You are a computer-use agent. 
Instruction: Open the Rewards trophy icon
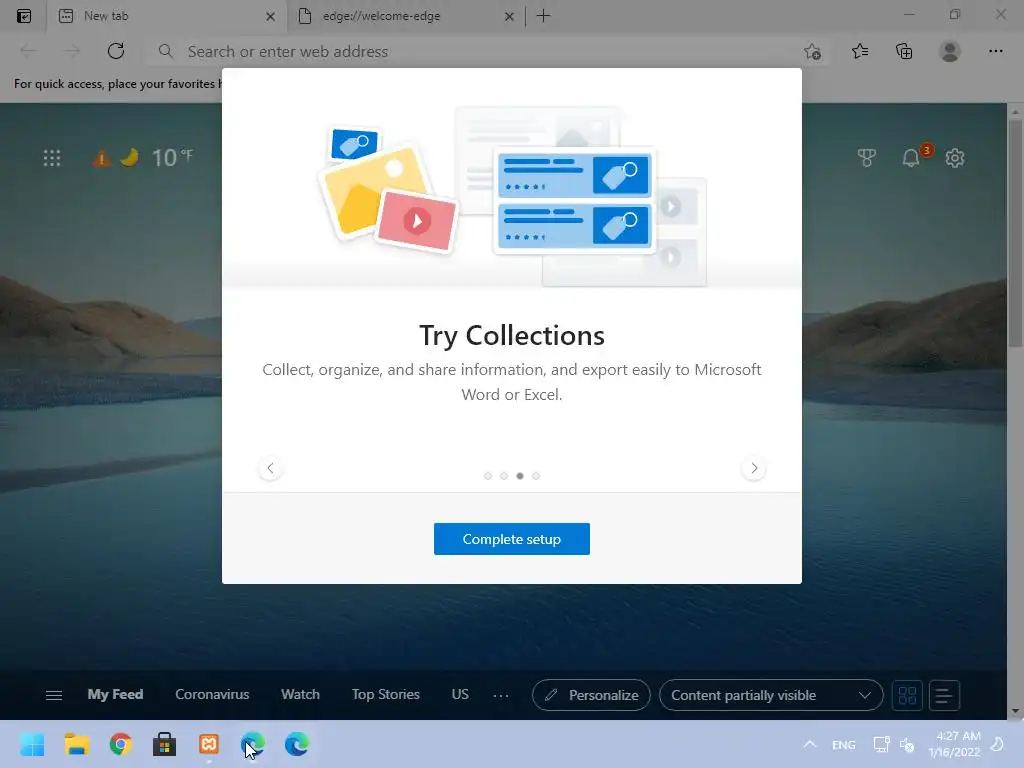pos(867,158)
